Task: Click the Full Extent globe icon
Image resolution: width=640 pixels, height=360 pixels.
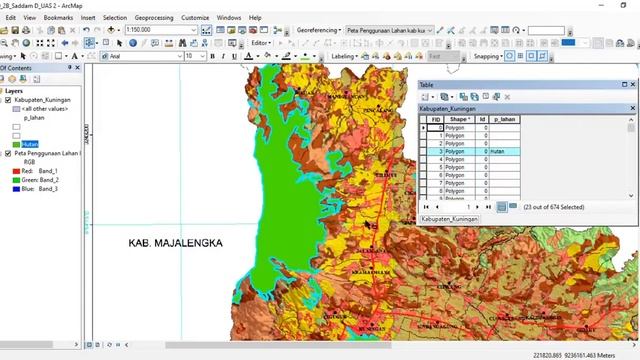Action: coord(26,43)
